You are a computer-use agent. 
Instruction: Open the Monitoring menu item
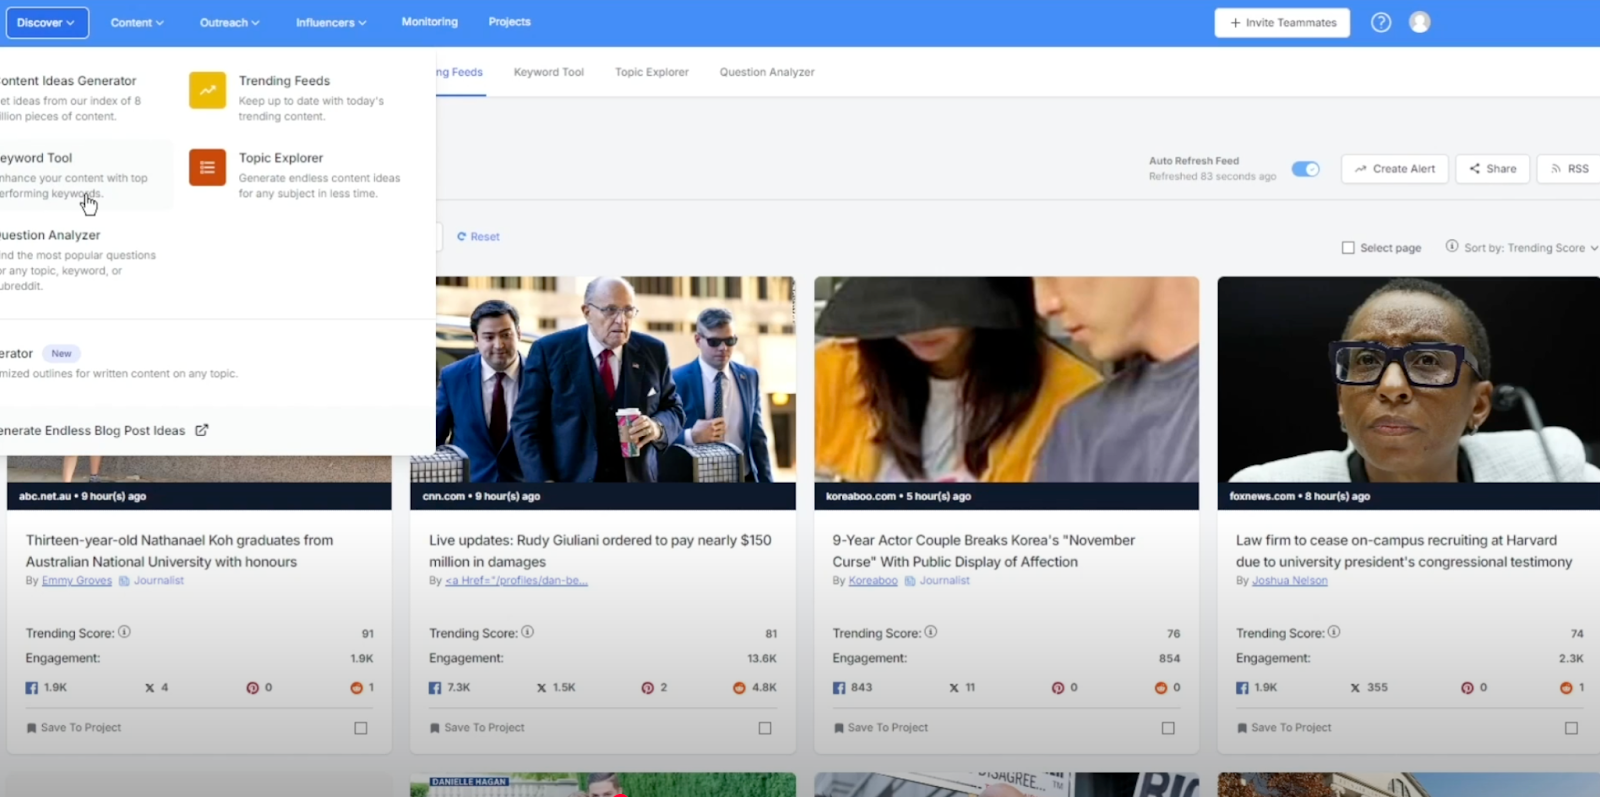pyautogui.click(x=430, y=22)
